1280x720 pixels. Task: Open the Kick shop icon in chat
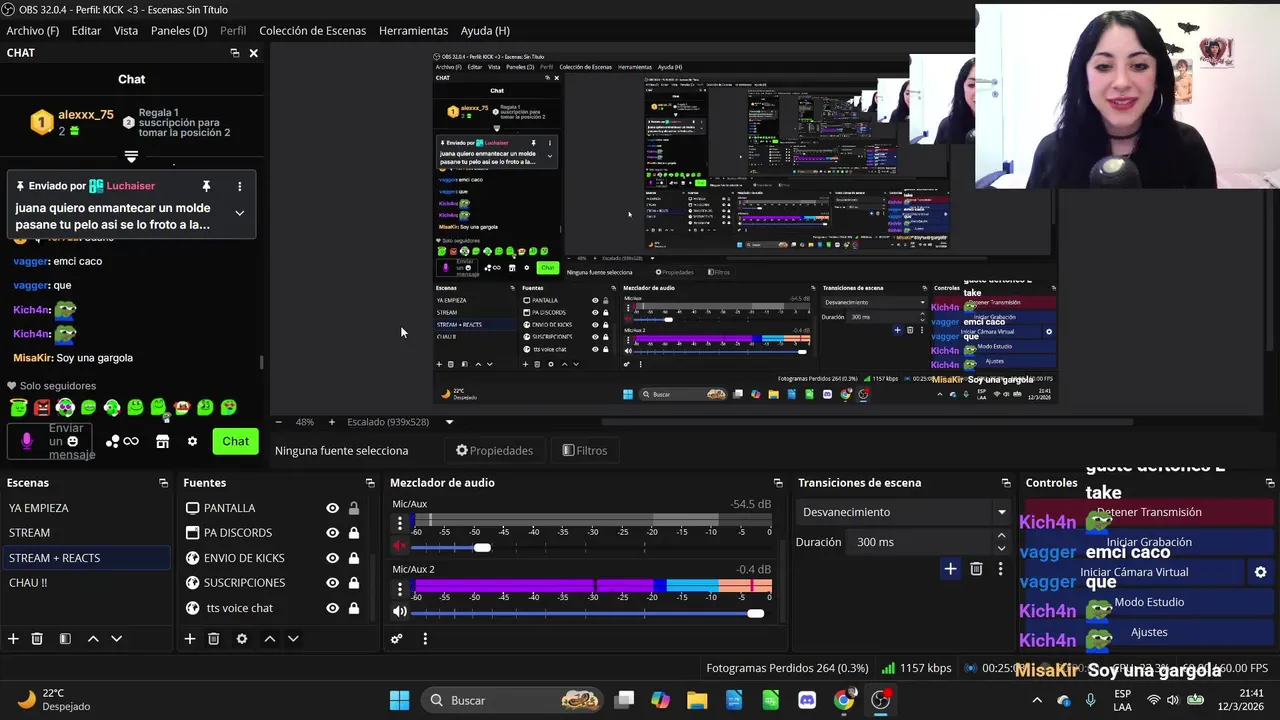coord(162,441)
